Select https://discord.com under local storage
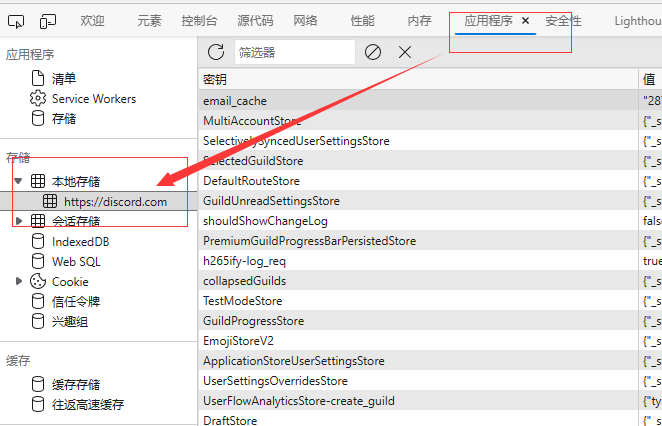 click(x=115, y=201)
